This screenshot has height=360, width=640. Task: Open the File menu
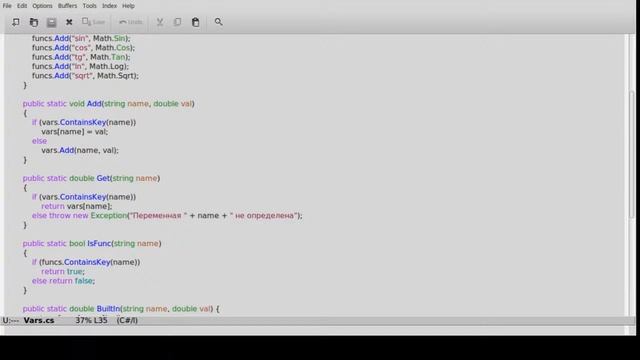[x=7, y=6]
